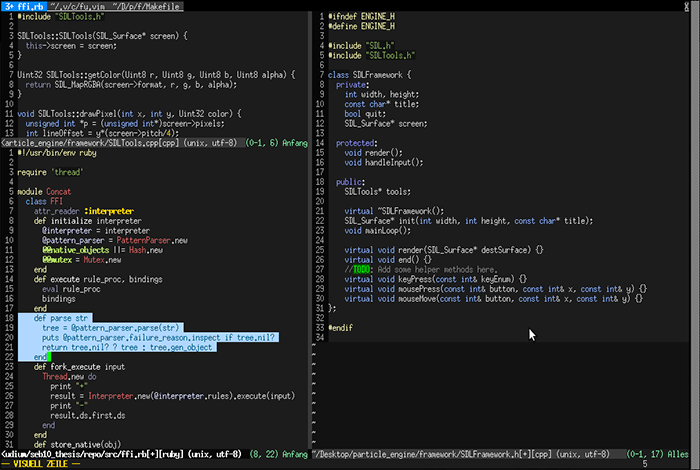Click the '#endif' line in right pane
This screenshot has height=470, width=700.
[341, 327]
